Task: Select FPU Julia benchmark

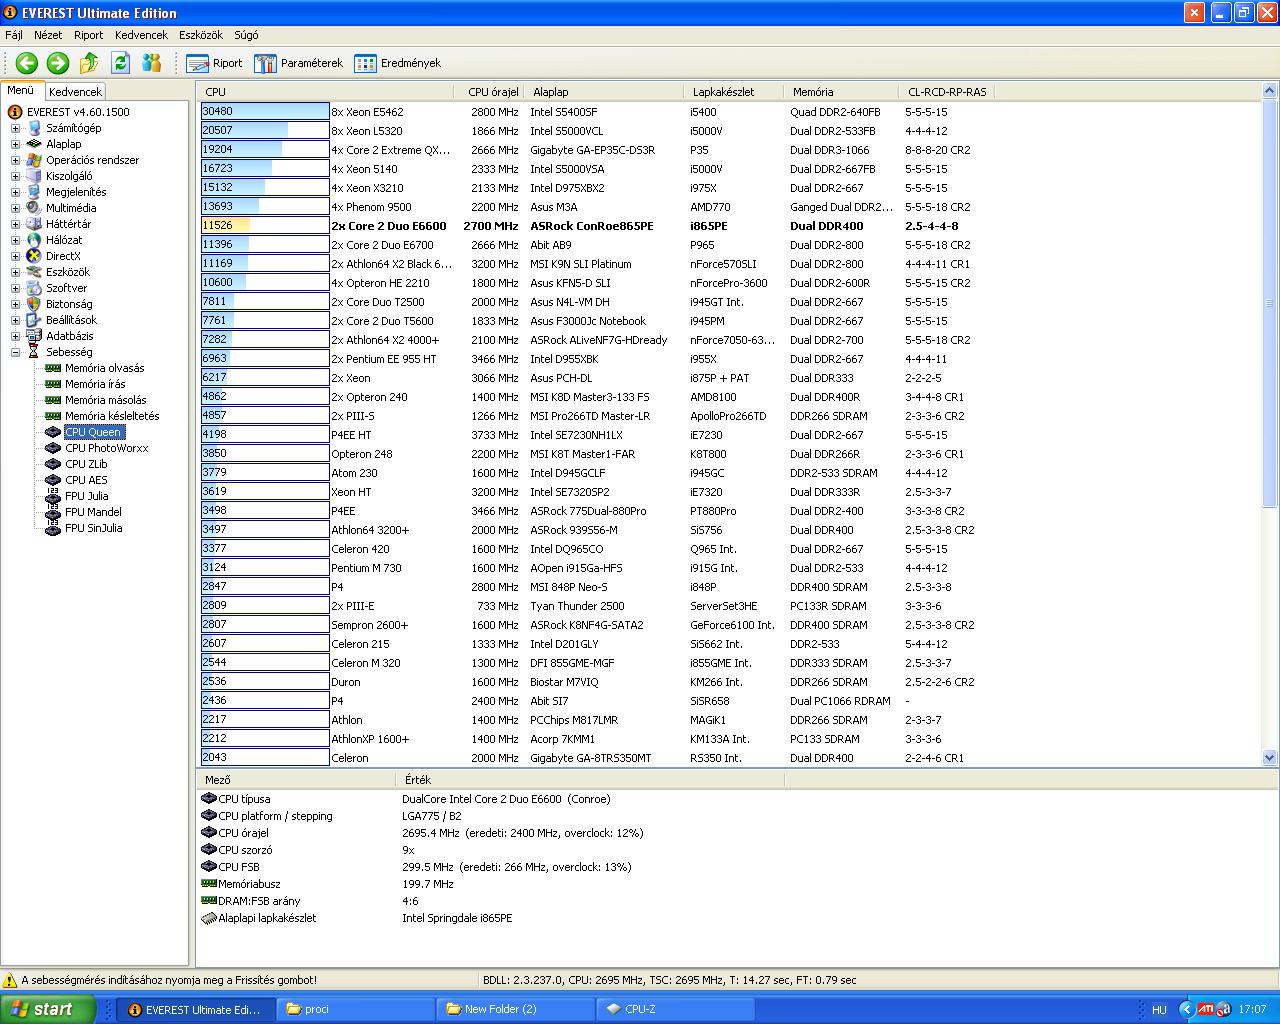Action: coord(87,496)
